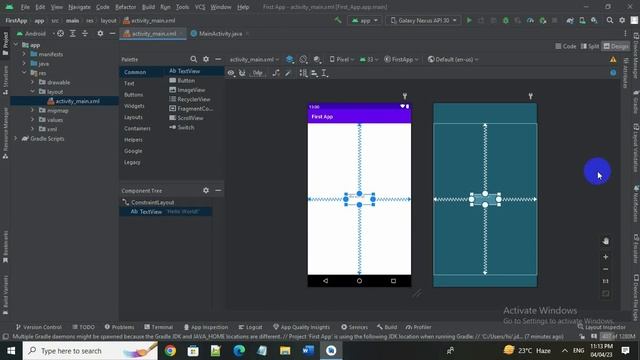Select TextView in Component Tree
640x360 pixels.
tap(165, 211)
